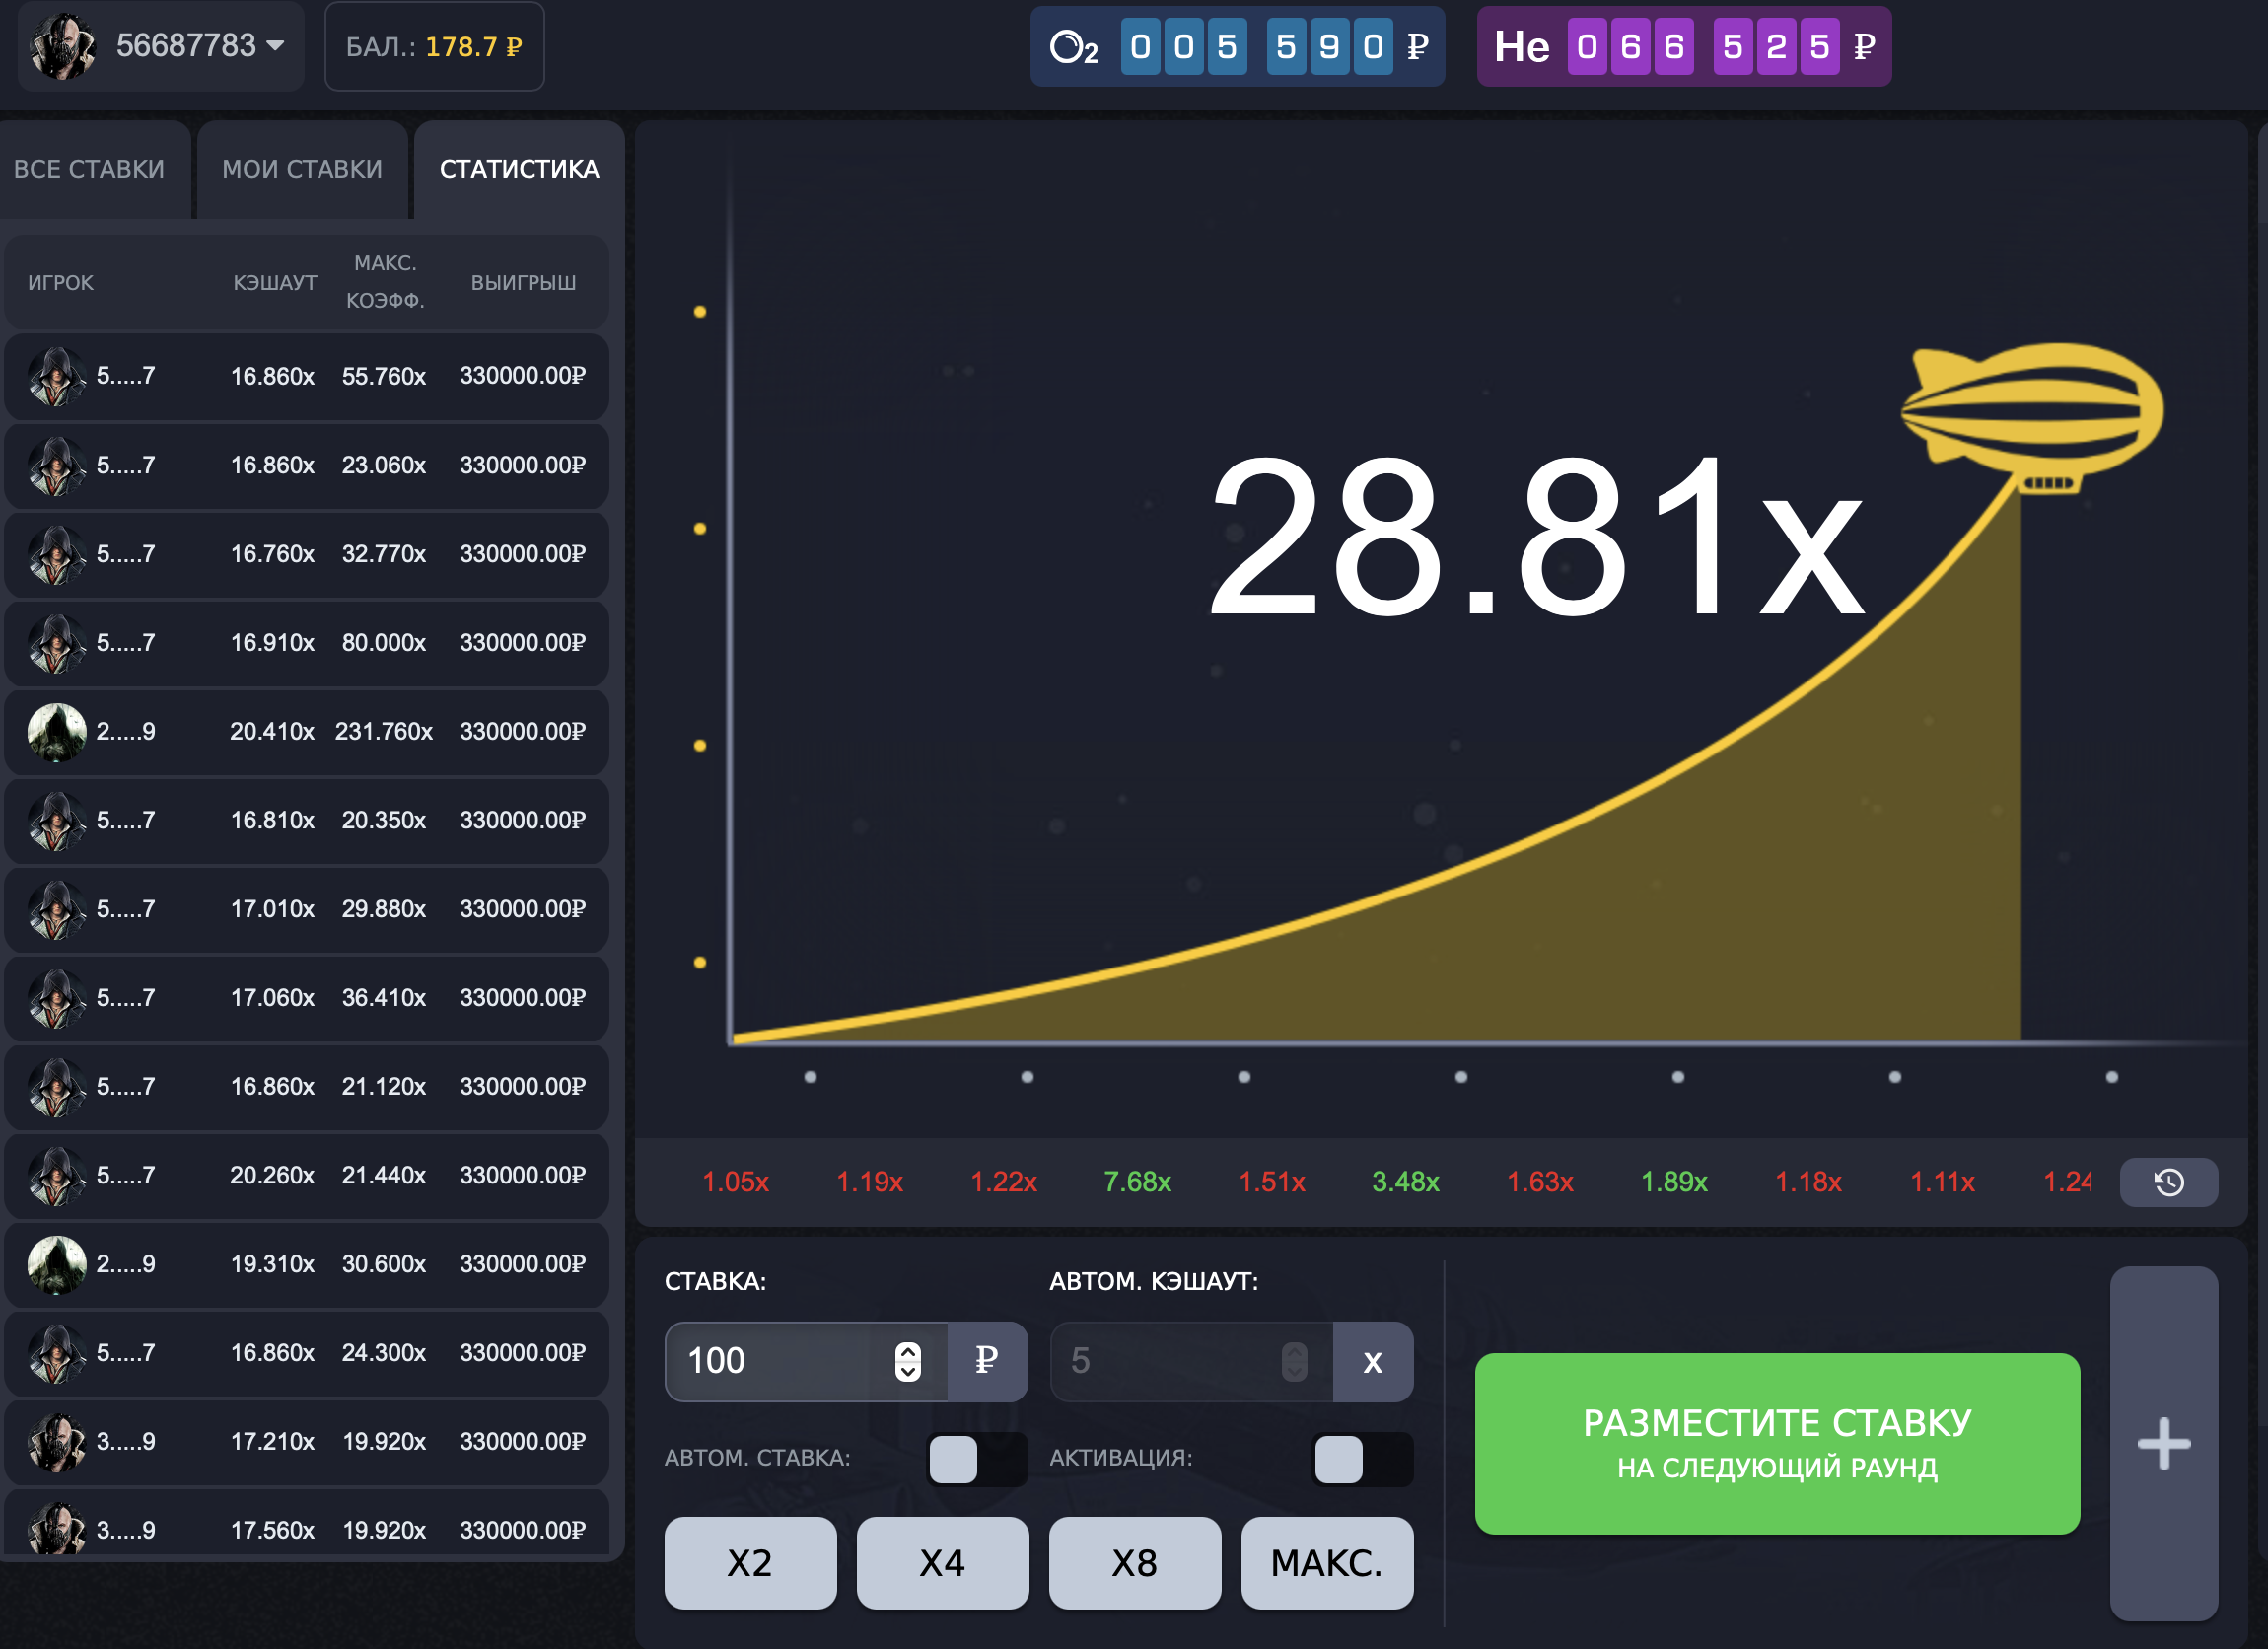The height and width of the screenshot is (1649, 2268).
Task: Open the round history clock icon
Action: (2168, 1182)
